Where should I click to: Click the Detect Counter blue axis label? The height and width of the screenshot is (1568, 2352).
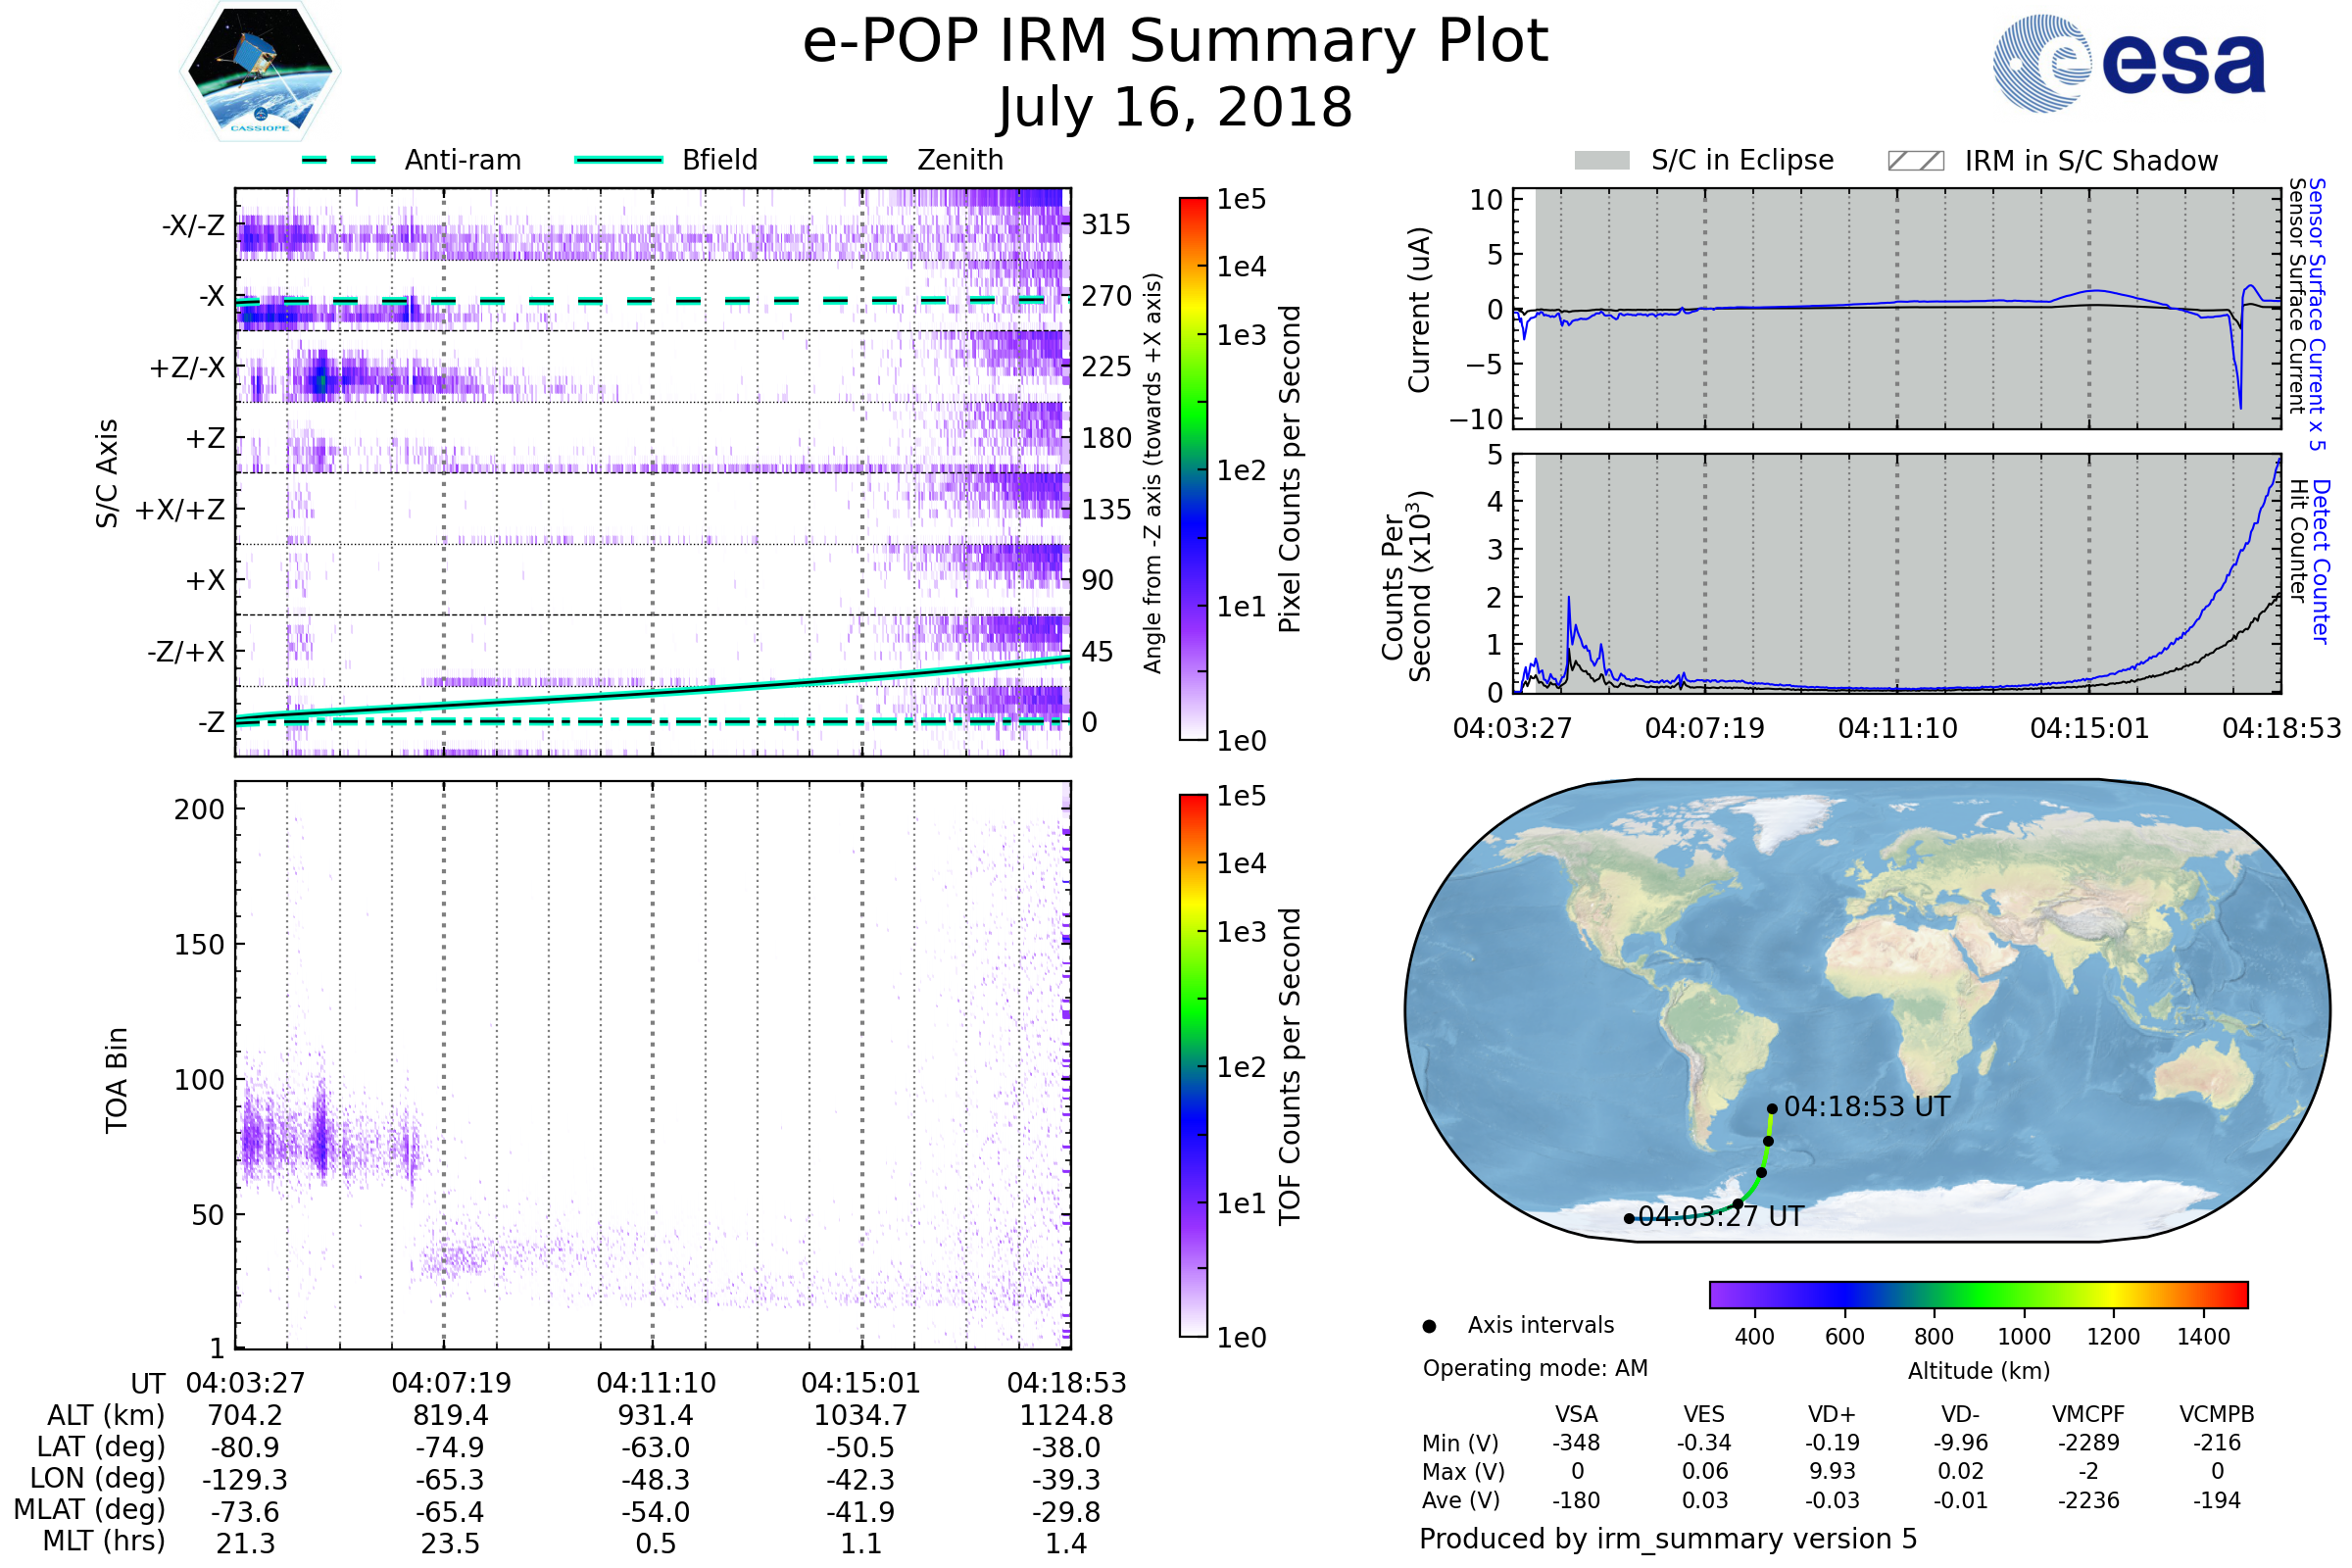(x=2321, y=562)
